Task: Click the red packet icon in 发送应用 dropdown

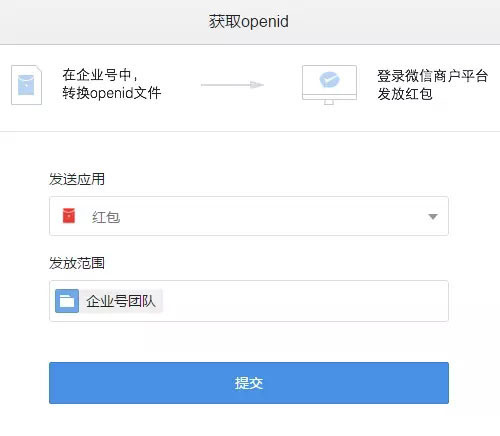Action: point(69,216)
